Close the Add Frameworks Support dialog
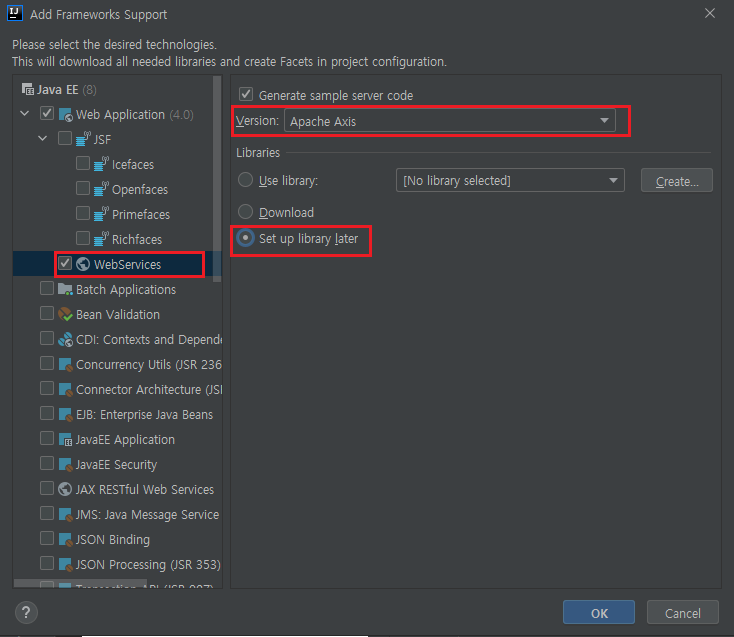This screenshot has height=637, width=734. pyautogui.click(x=710, y=13)
